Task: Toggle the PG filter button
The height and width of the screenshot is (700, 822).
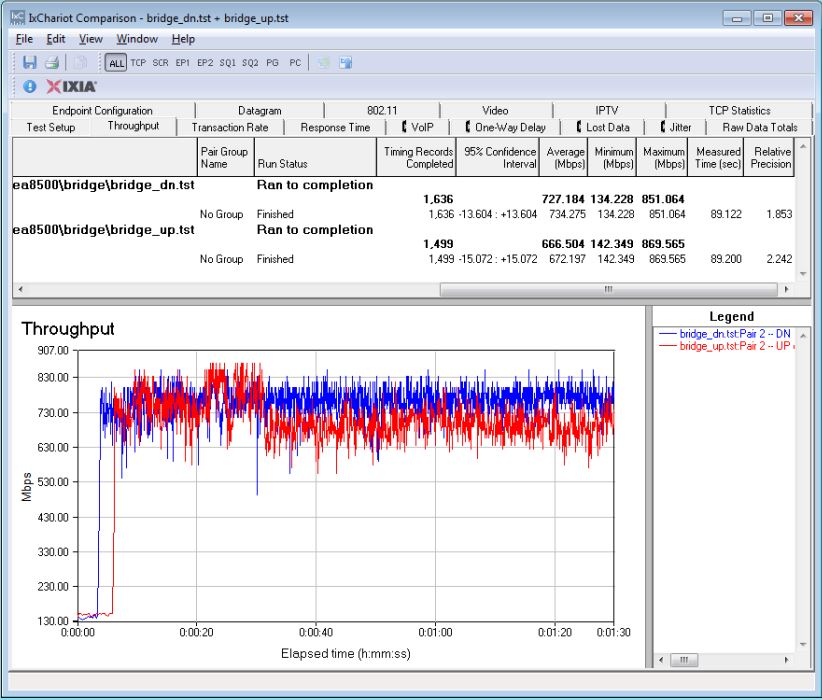Action: click(272, 63)
